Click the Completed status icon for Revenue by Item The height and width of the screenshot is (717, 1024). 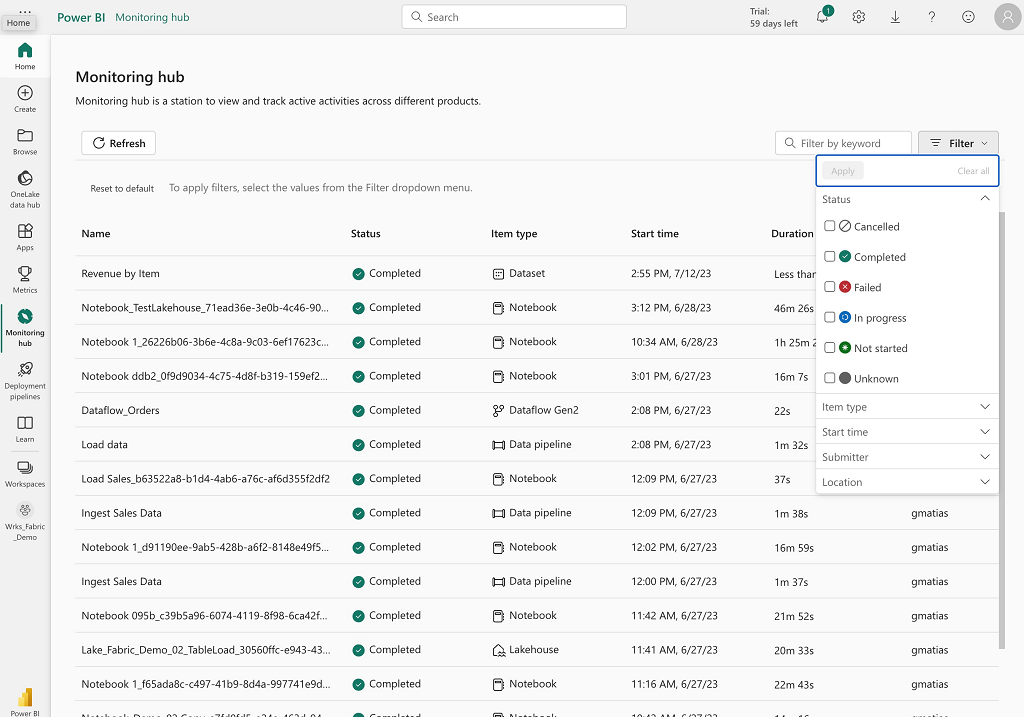(358, 274)
